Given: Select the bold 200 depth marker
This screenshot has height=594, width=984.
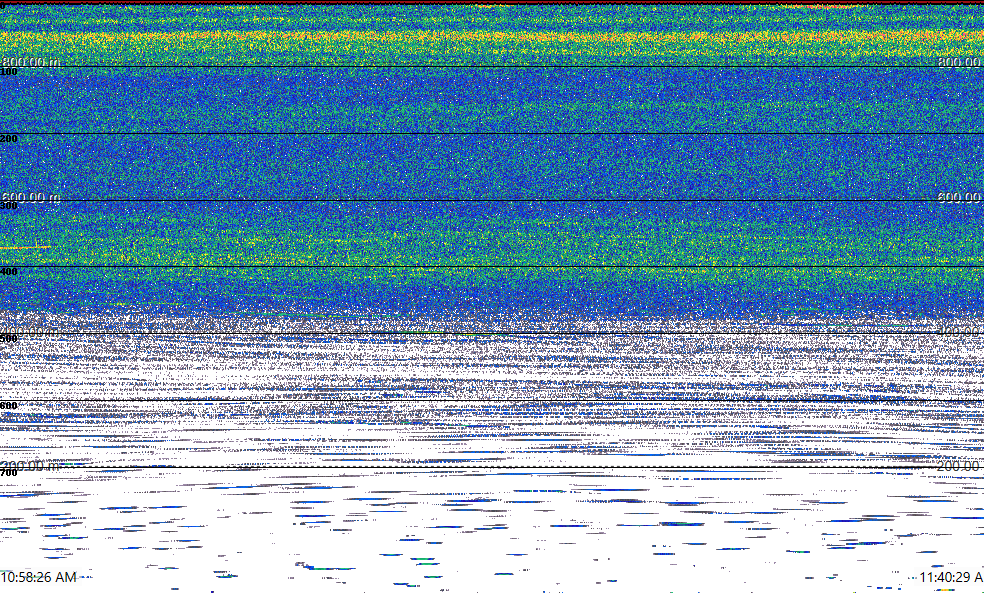Looking at the screenshot, I should [x=9, y=139].
